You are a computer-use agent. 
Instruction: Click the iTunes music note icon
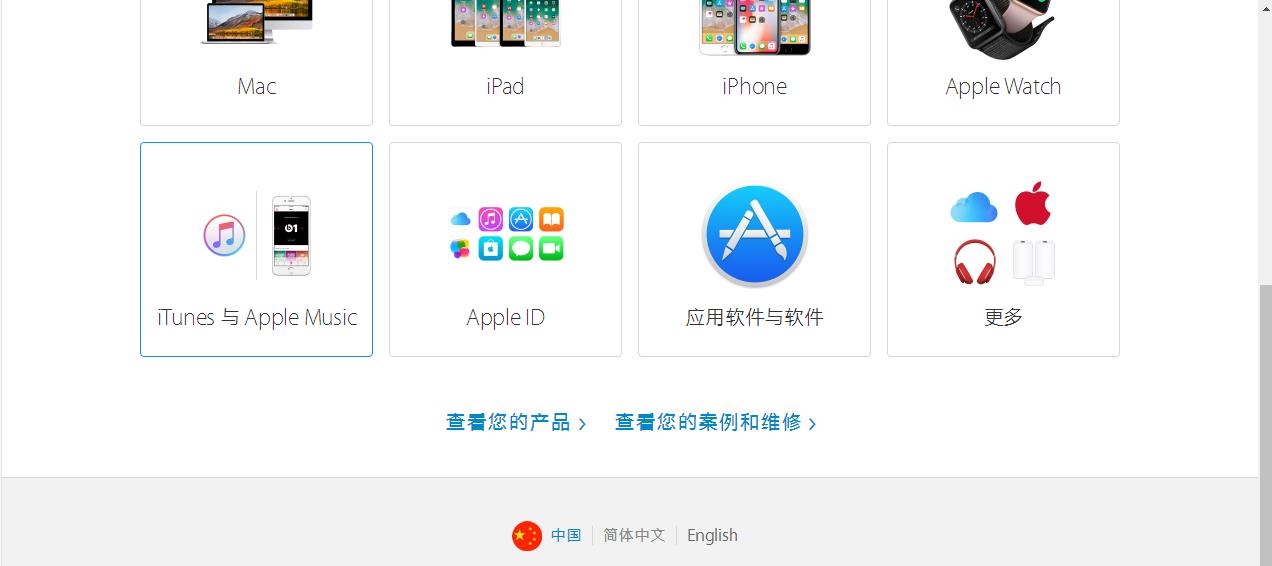(225, 236)
